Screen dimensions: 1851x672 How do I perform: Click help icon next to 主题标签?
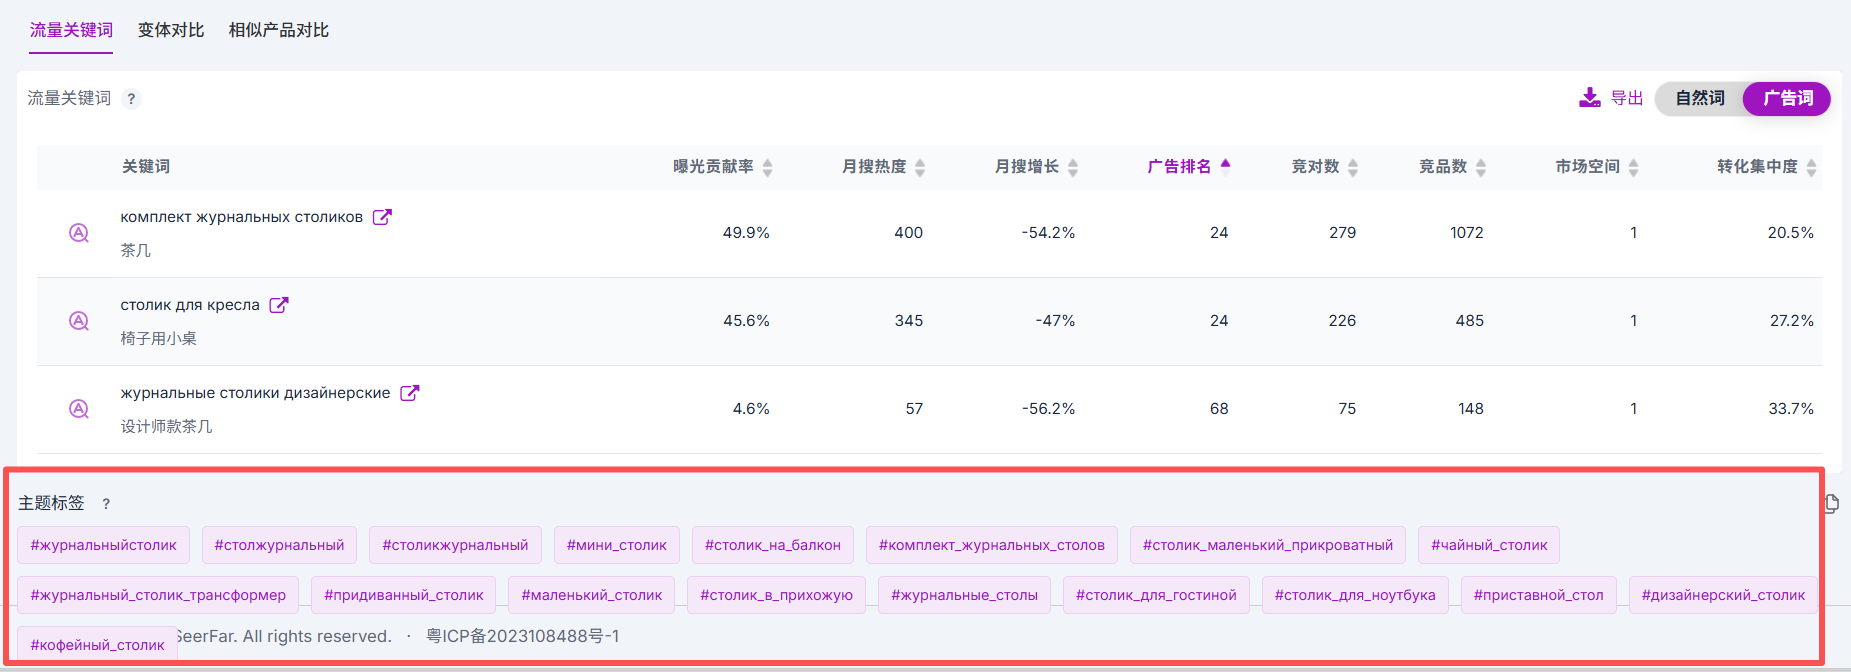106,504
